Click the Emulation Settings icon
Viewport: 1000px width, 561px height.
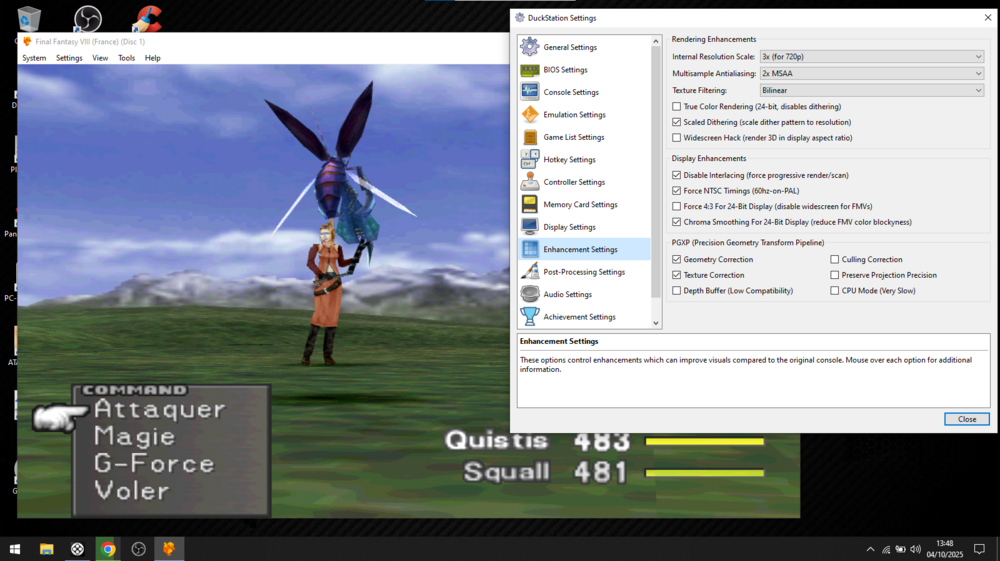[x=529, y=115]
